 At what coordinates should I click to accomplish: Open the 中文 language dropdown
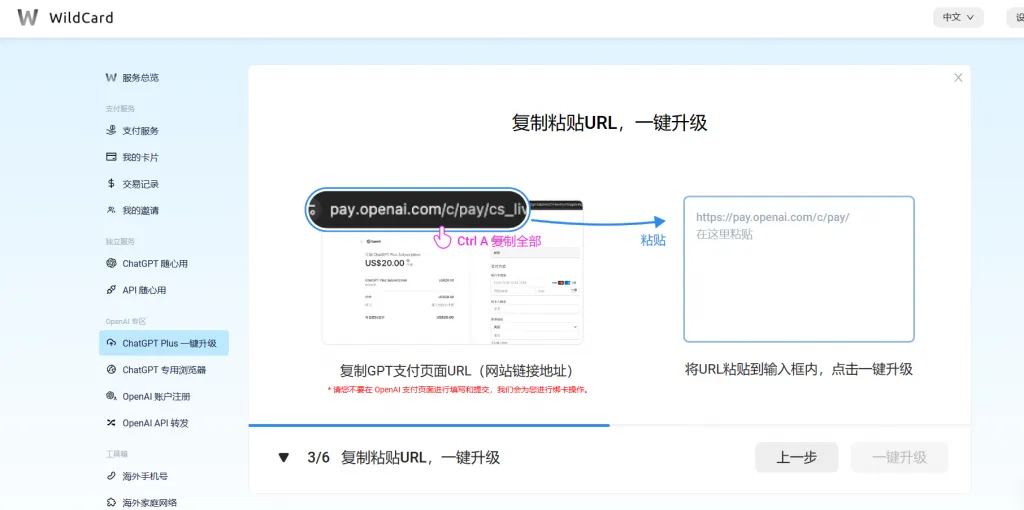[x=958, y=18]
